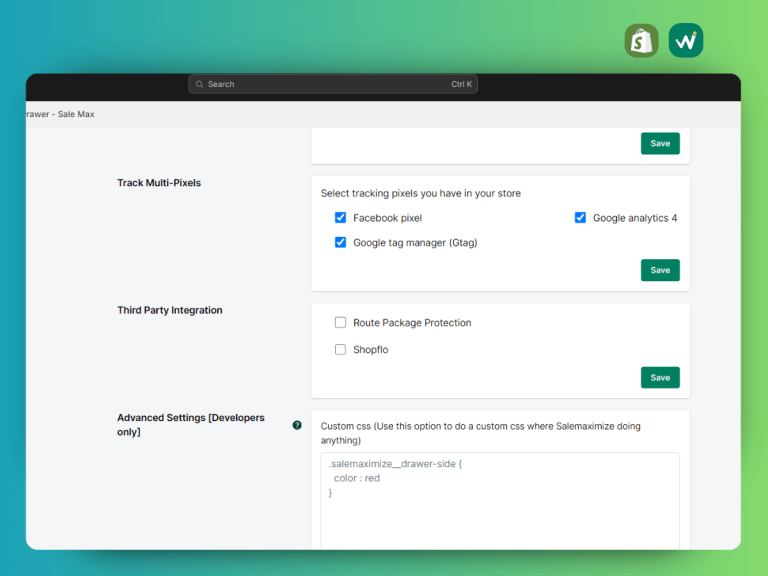This screenshot has width=768, height=576.
Task: Click the topmost Save button
Action: click(660, 144)
